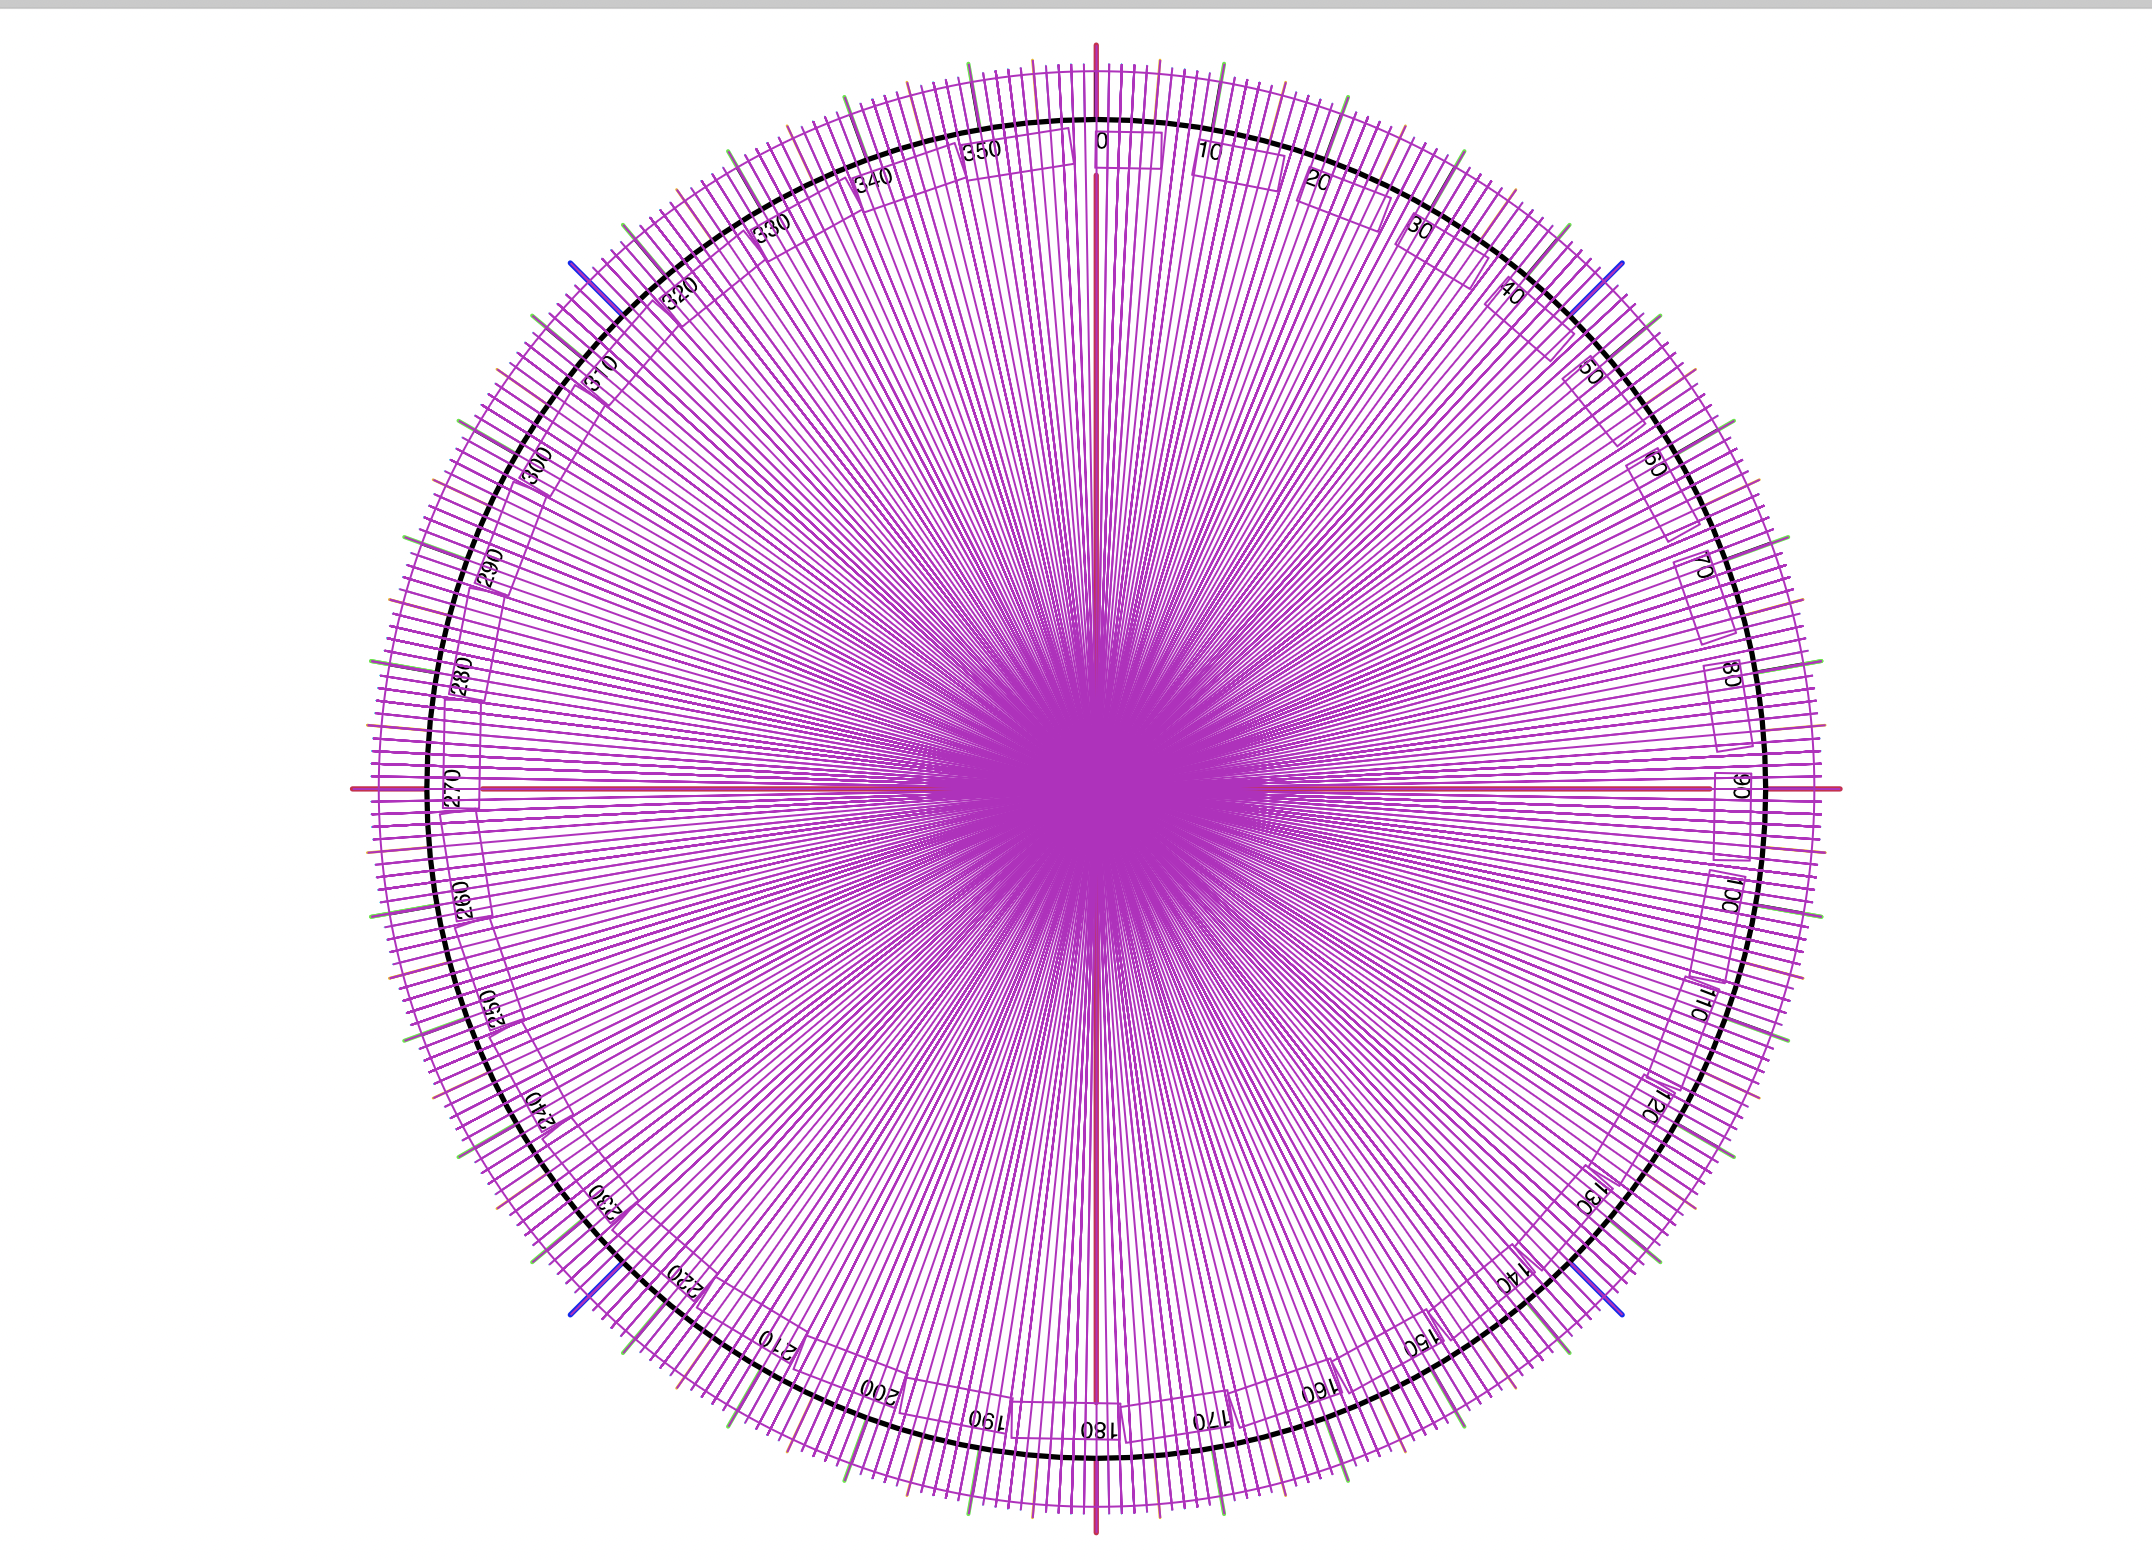The width and height of the screenshot is (2152, 1562).
Task: Click the 260 degree label
Action: (x=462, y=899)
